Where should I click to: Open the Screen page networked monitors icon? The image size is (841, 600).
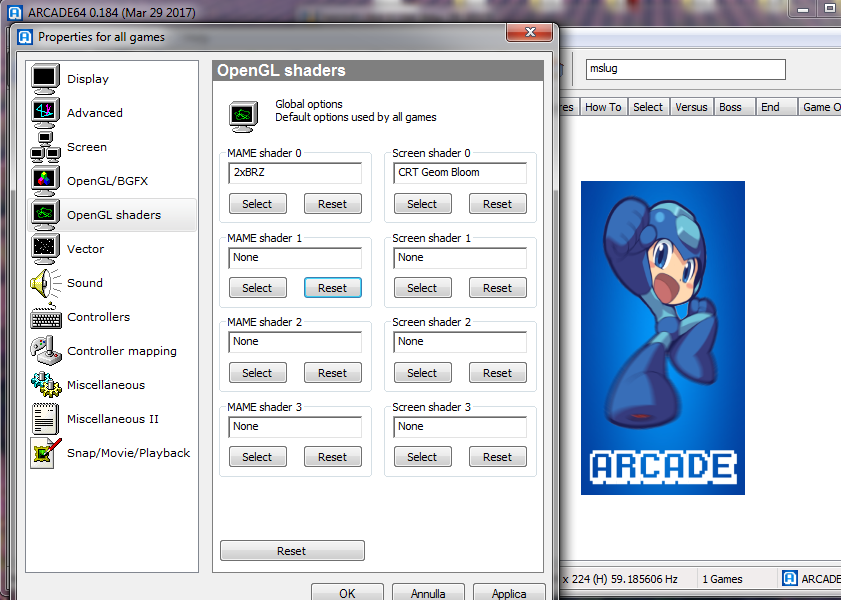coord(45,147)
